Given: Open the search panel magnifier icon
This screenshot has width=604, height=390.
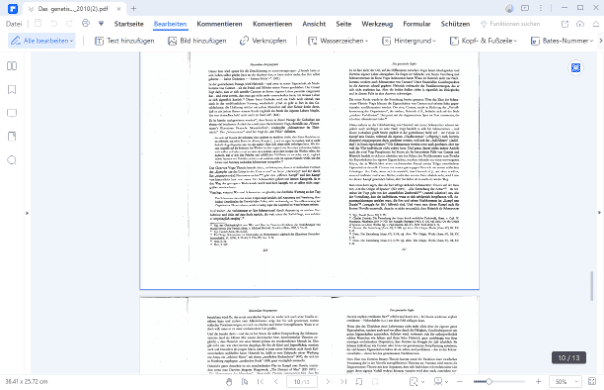Looking at the screenshot, I should 12,160.
